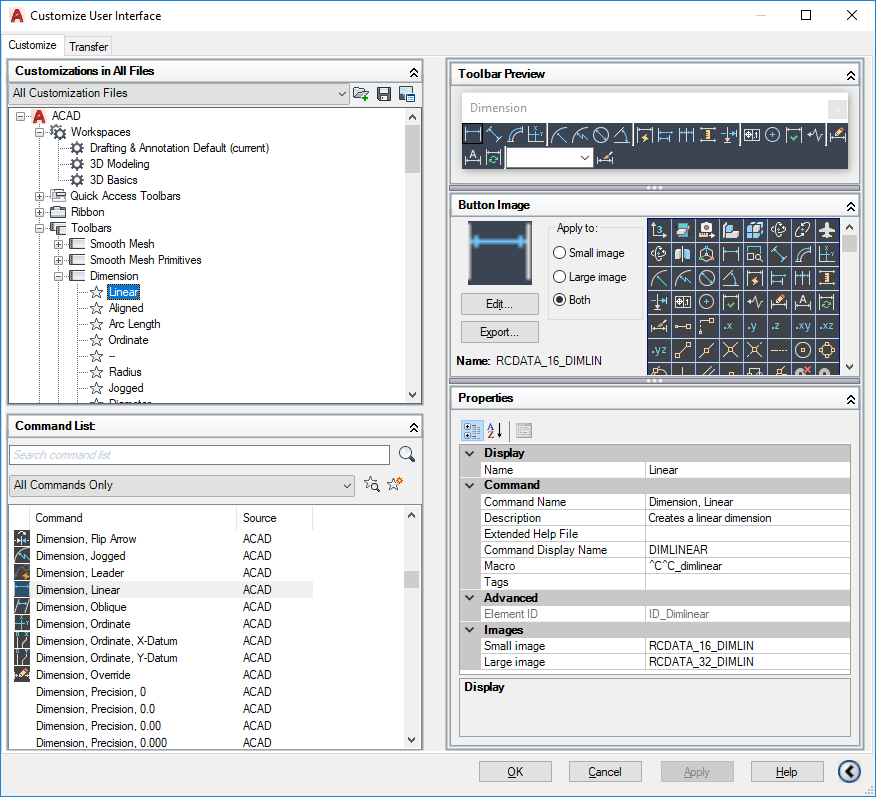Select the camera button image
This screenshot has height=797, width=876.
click(x=707, y=230)
